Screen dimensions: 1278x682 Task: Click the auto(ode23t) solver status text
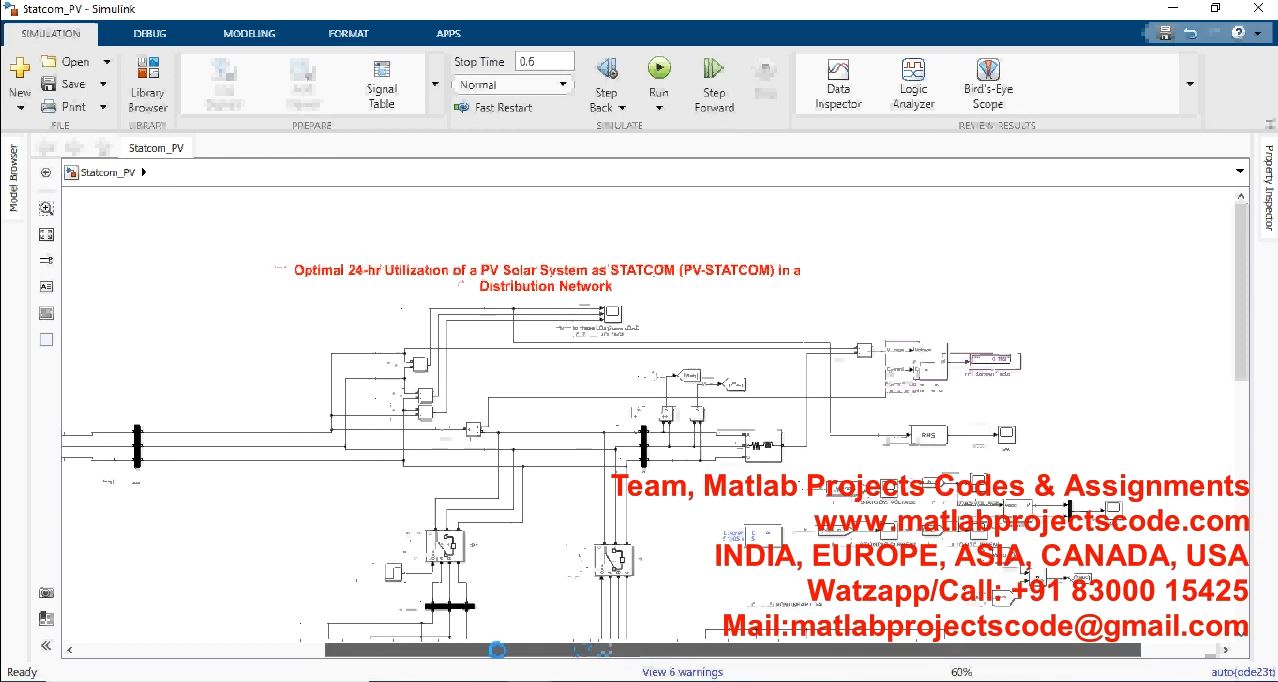pyautogui.click(x=1242, y=672)
